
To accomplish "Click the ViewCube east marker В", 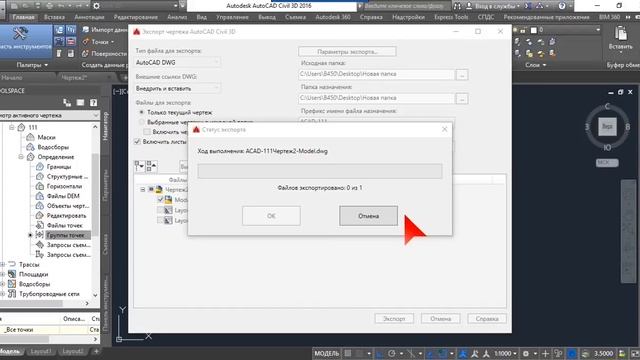I will click(627, 127).
